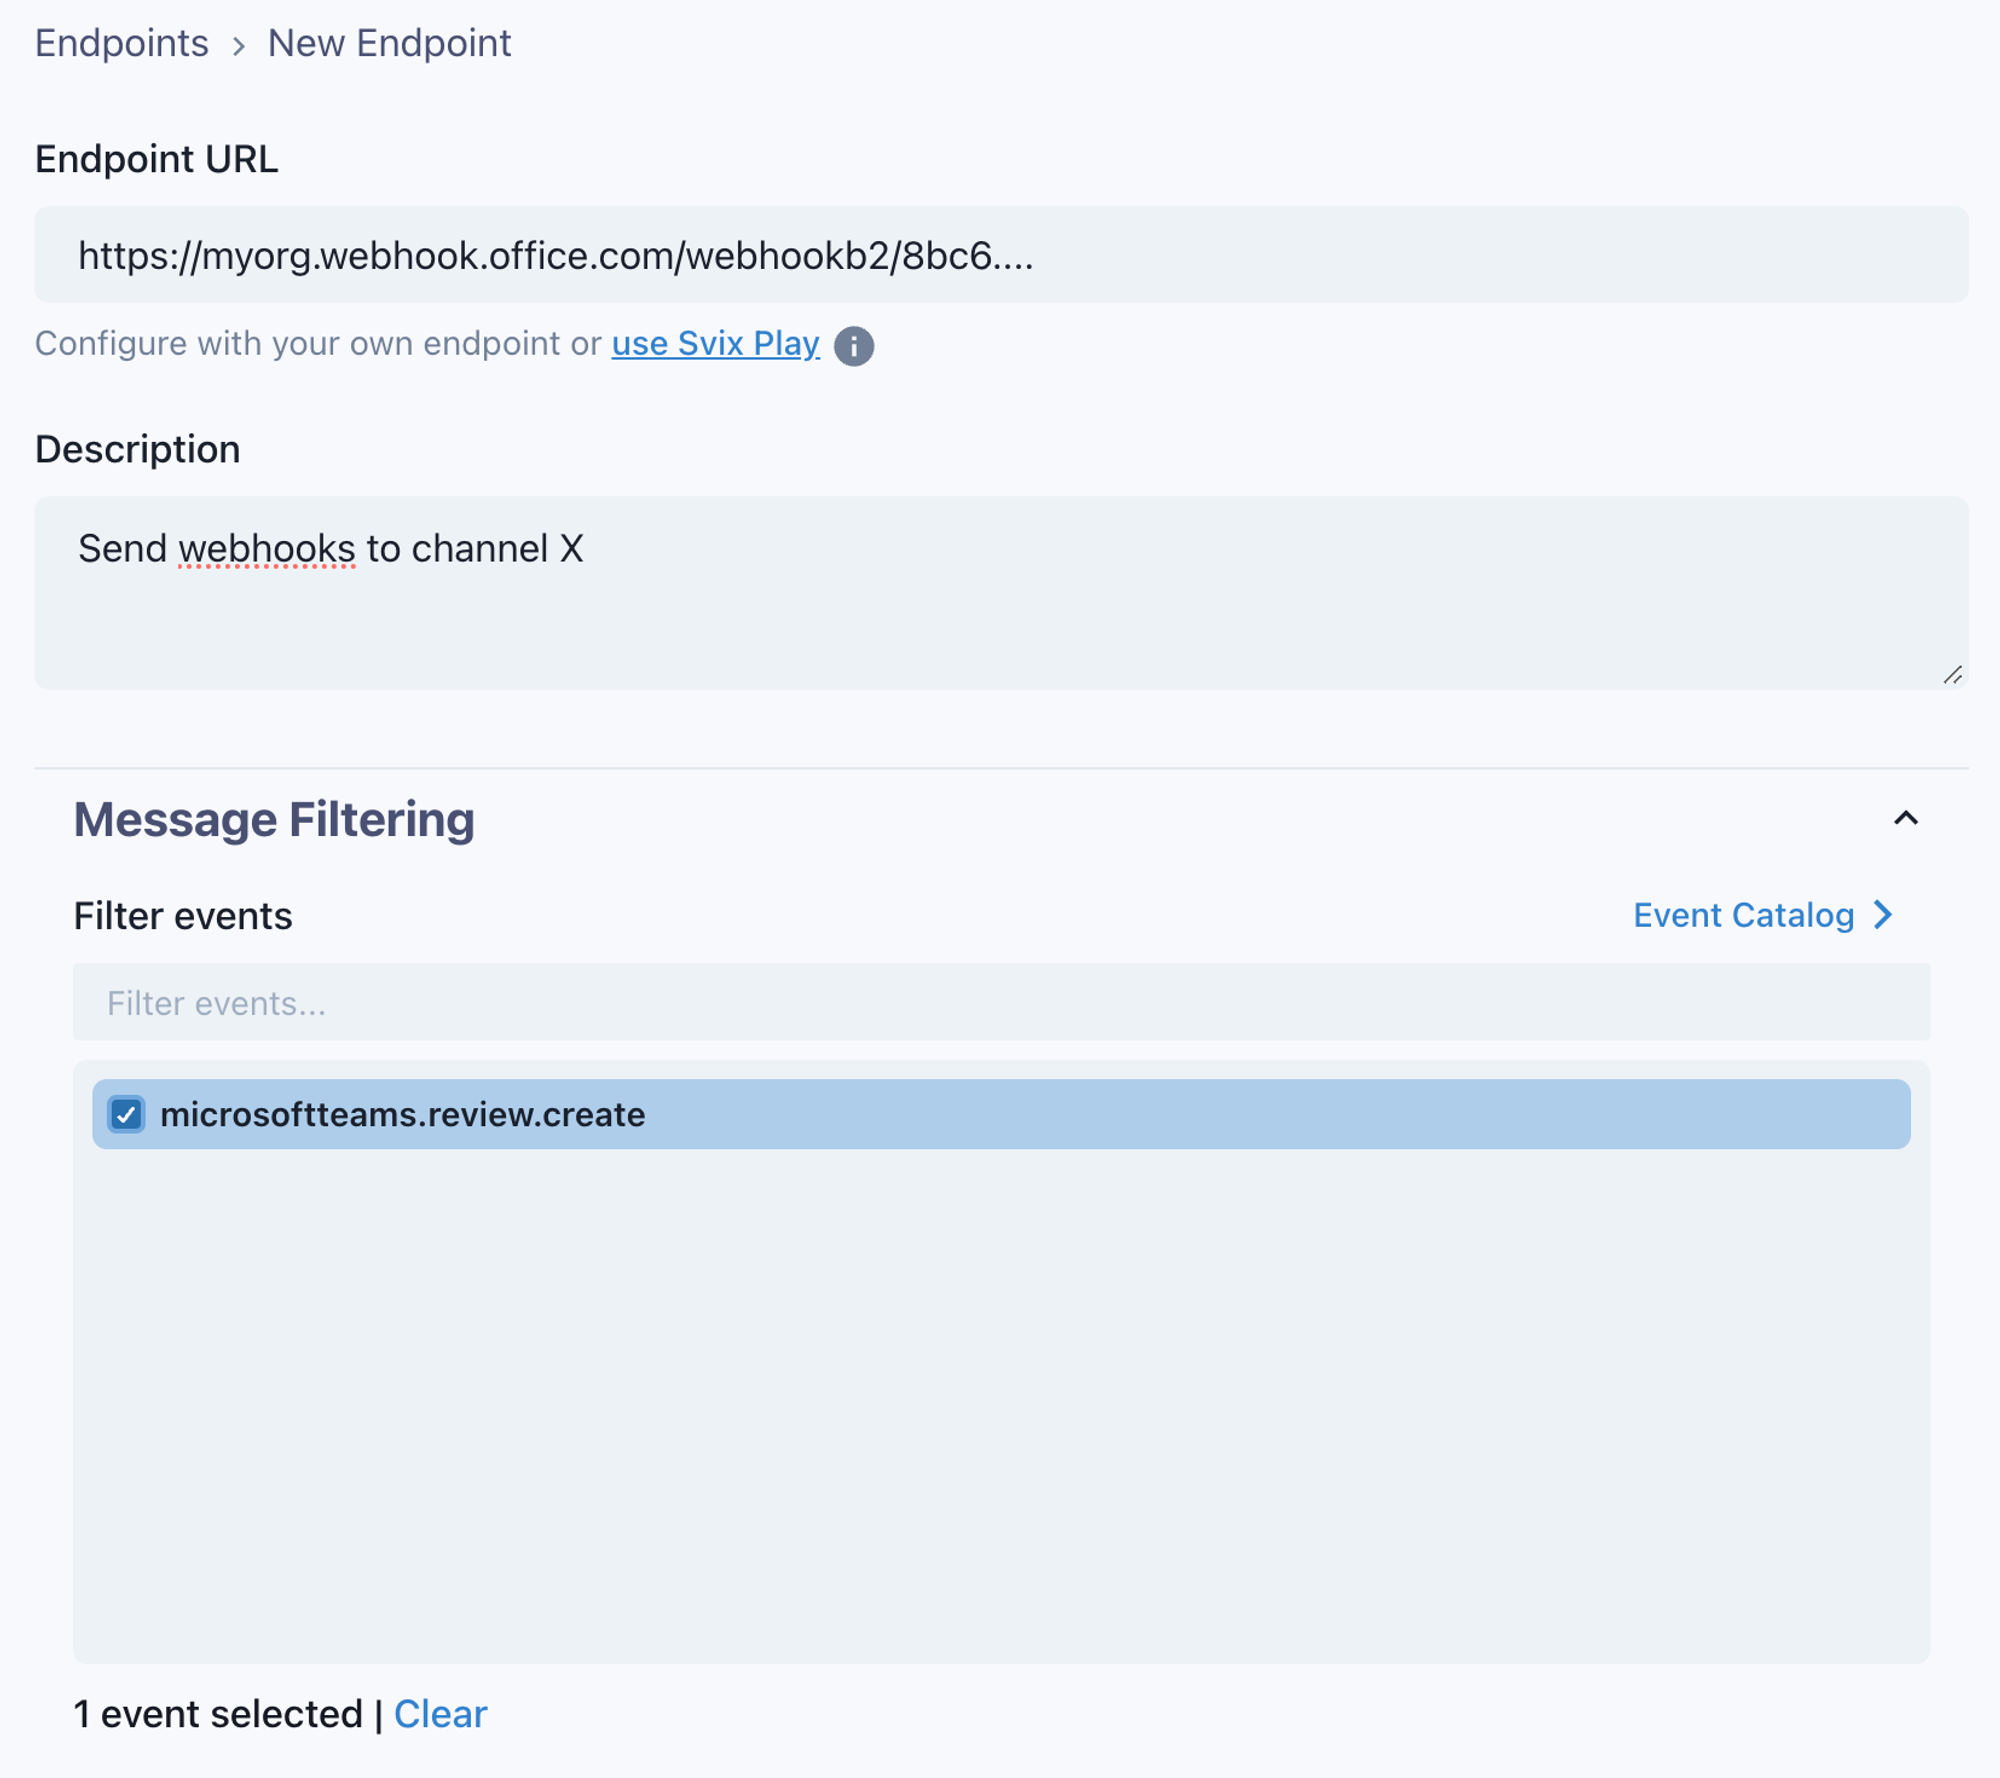
Task: Open the Event Catalog link
Action: point(1743,915)
